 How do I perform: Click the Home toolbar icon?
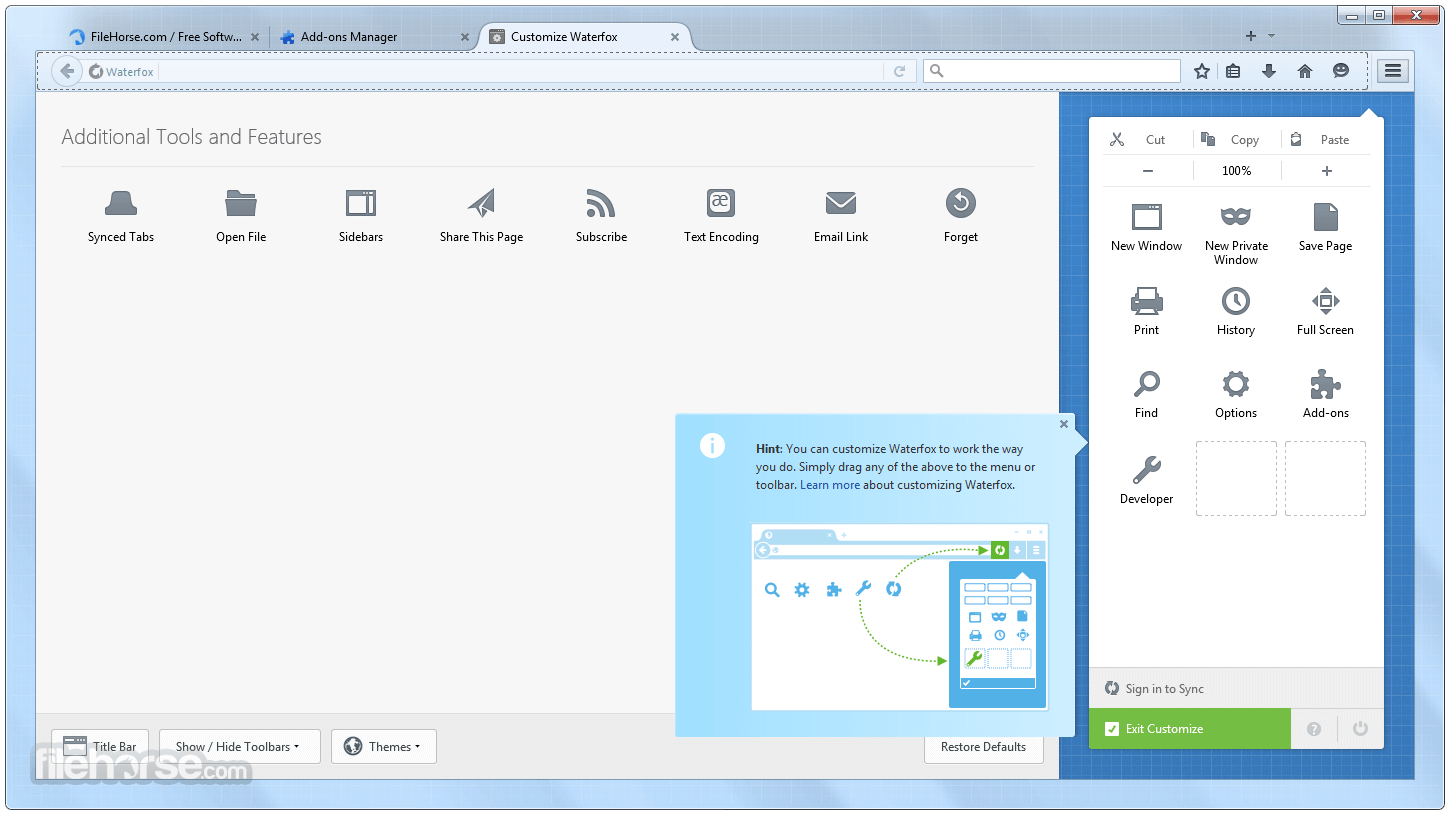pos(1305,71)
